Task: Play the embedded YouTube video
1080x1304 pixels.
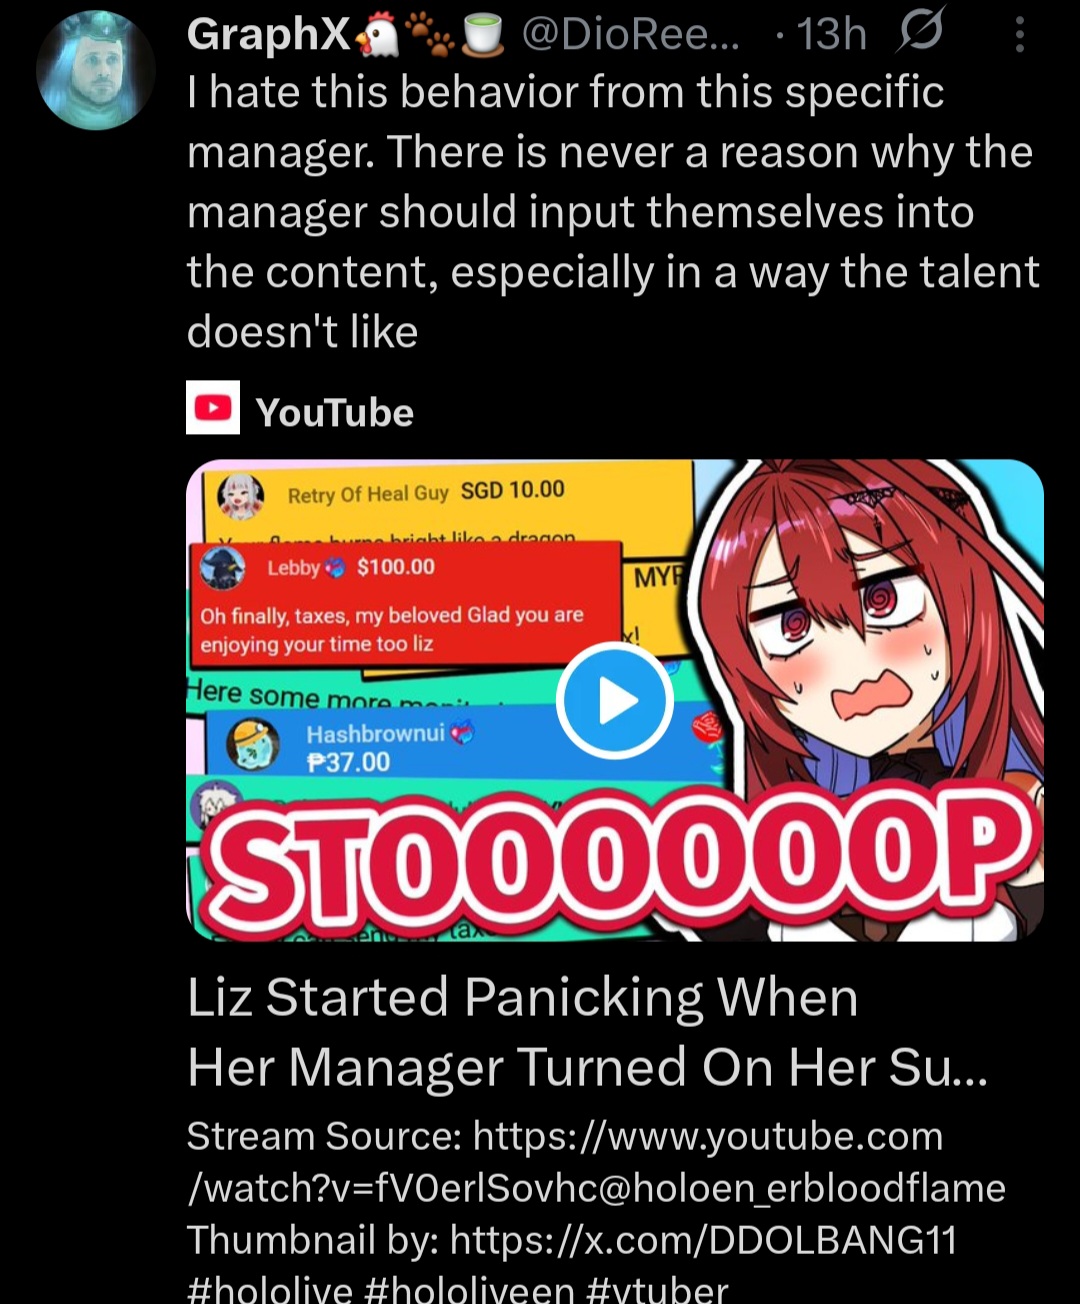Action: point(614,701)
